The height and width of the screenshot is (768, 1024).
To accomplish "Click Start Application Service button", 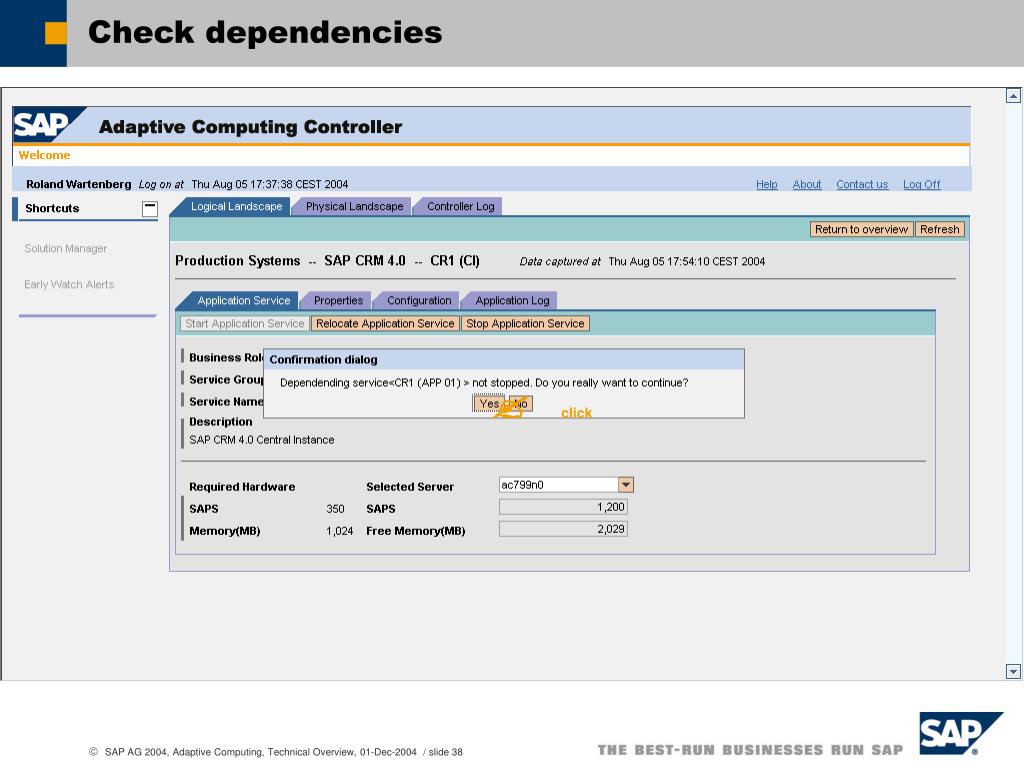I will 244,323.
